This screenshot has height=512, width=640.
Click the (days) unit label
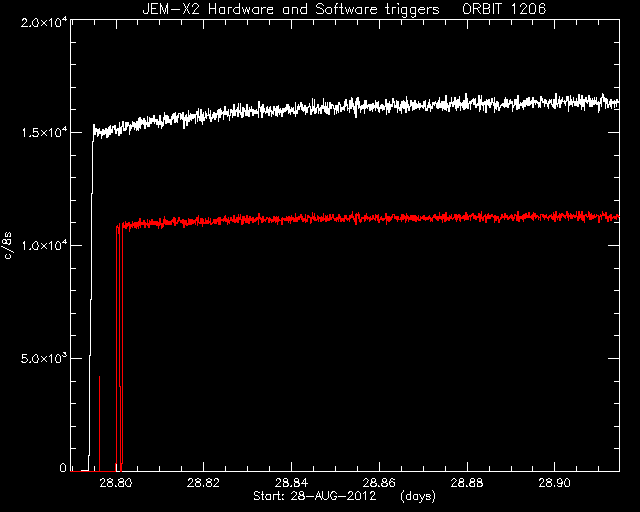(x=418, y=496)
